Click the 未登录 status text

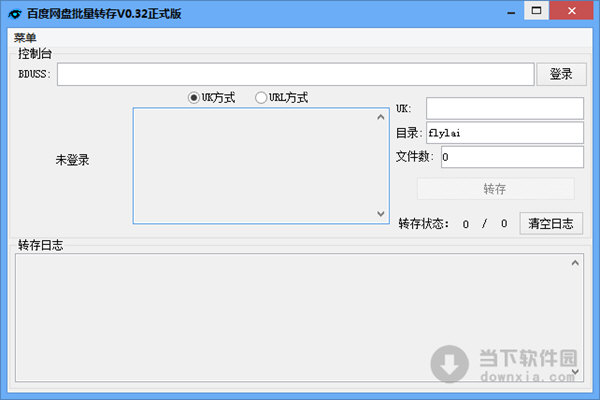72,160
